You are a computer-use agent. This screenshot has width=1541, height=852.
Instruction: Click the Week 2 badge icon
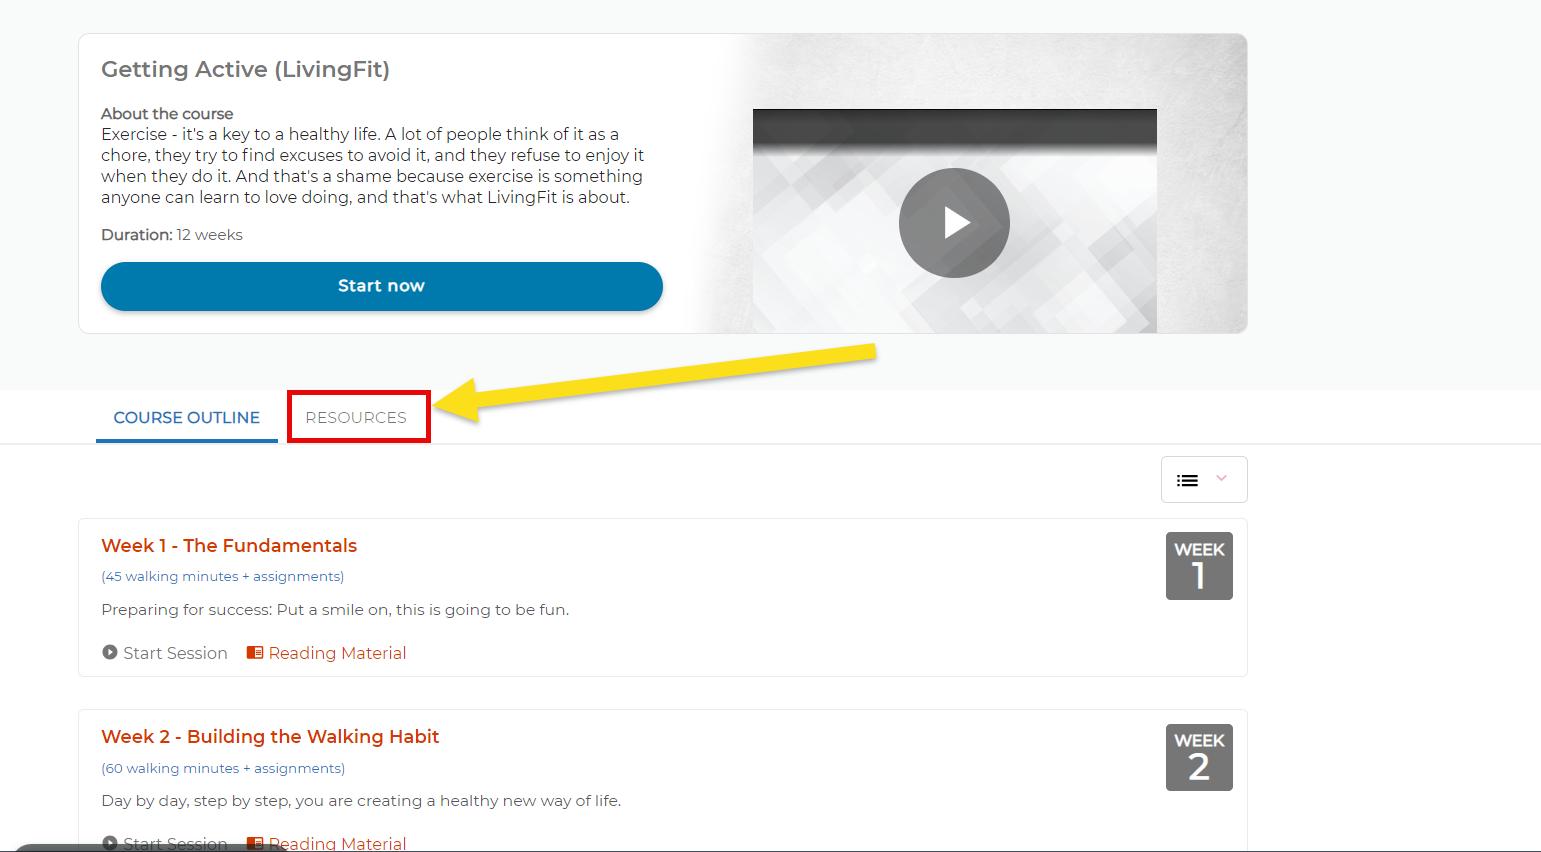1199,757
